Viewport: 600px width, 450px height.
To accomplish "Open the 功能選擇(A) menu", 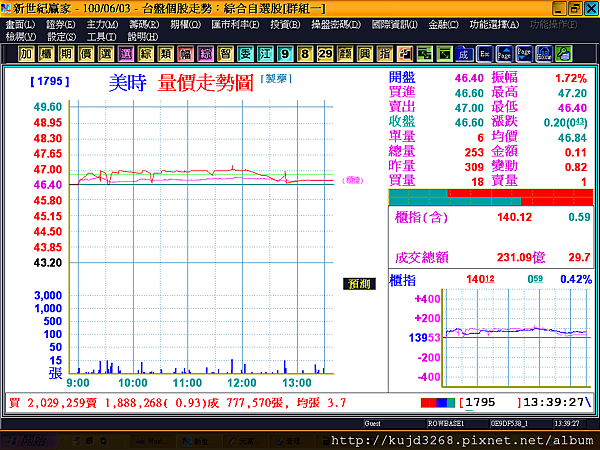I will pos(494,25).
